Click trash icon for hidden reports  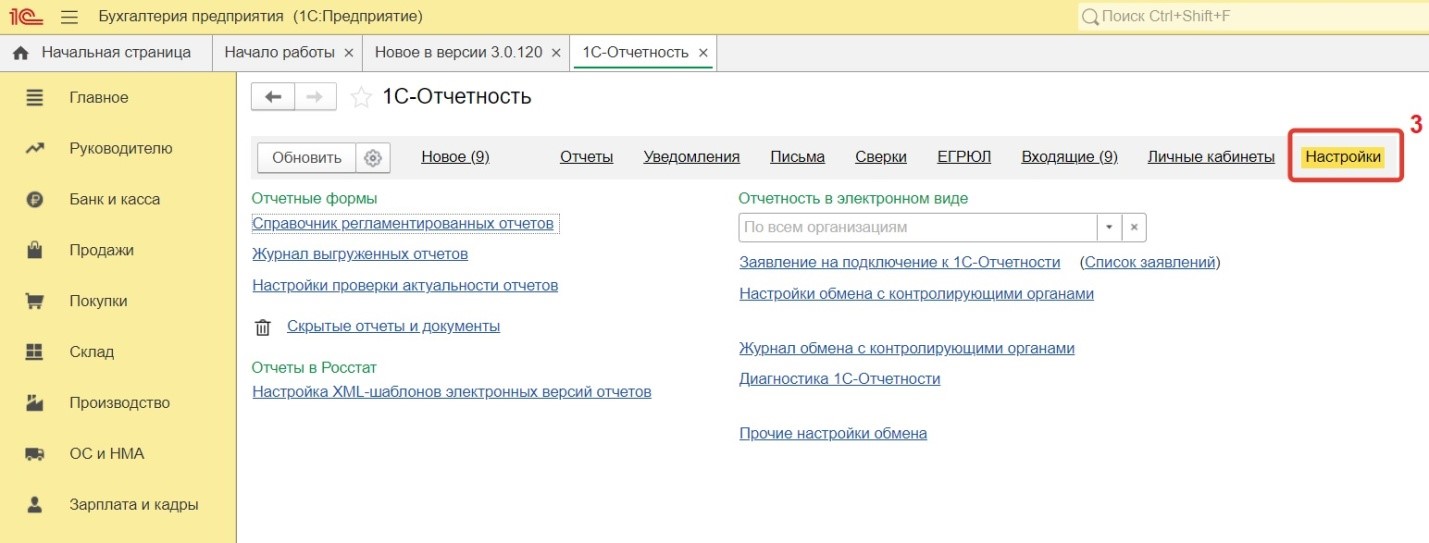(x=263, y=327)
